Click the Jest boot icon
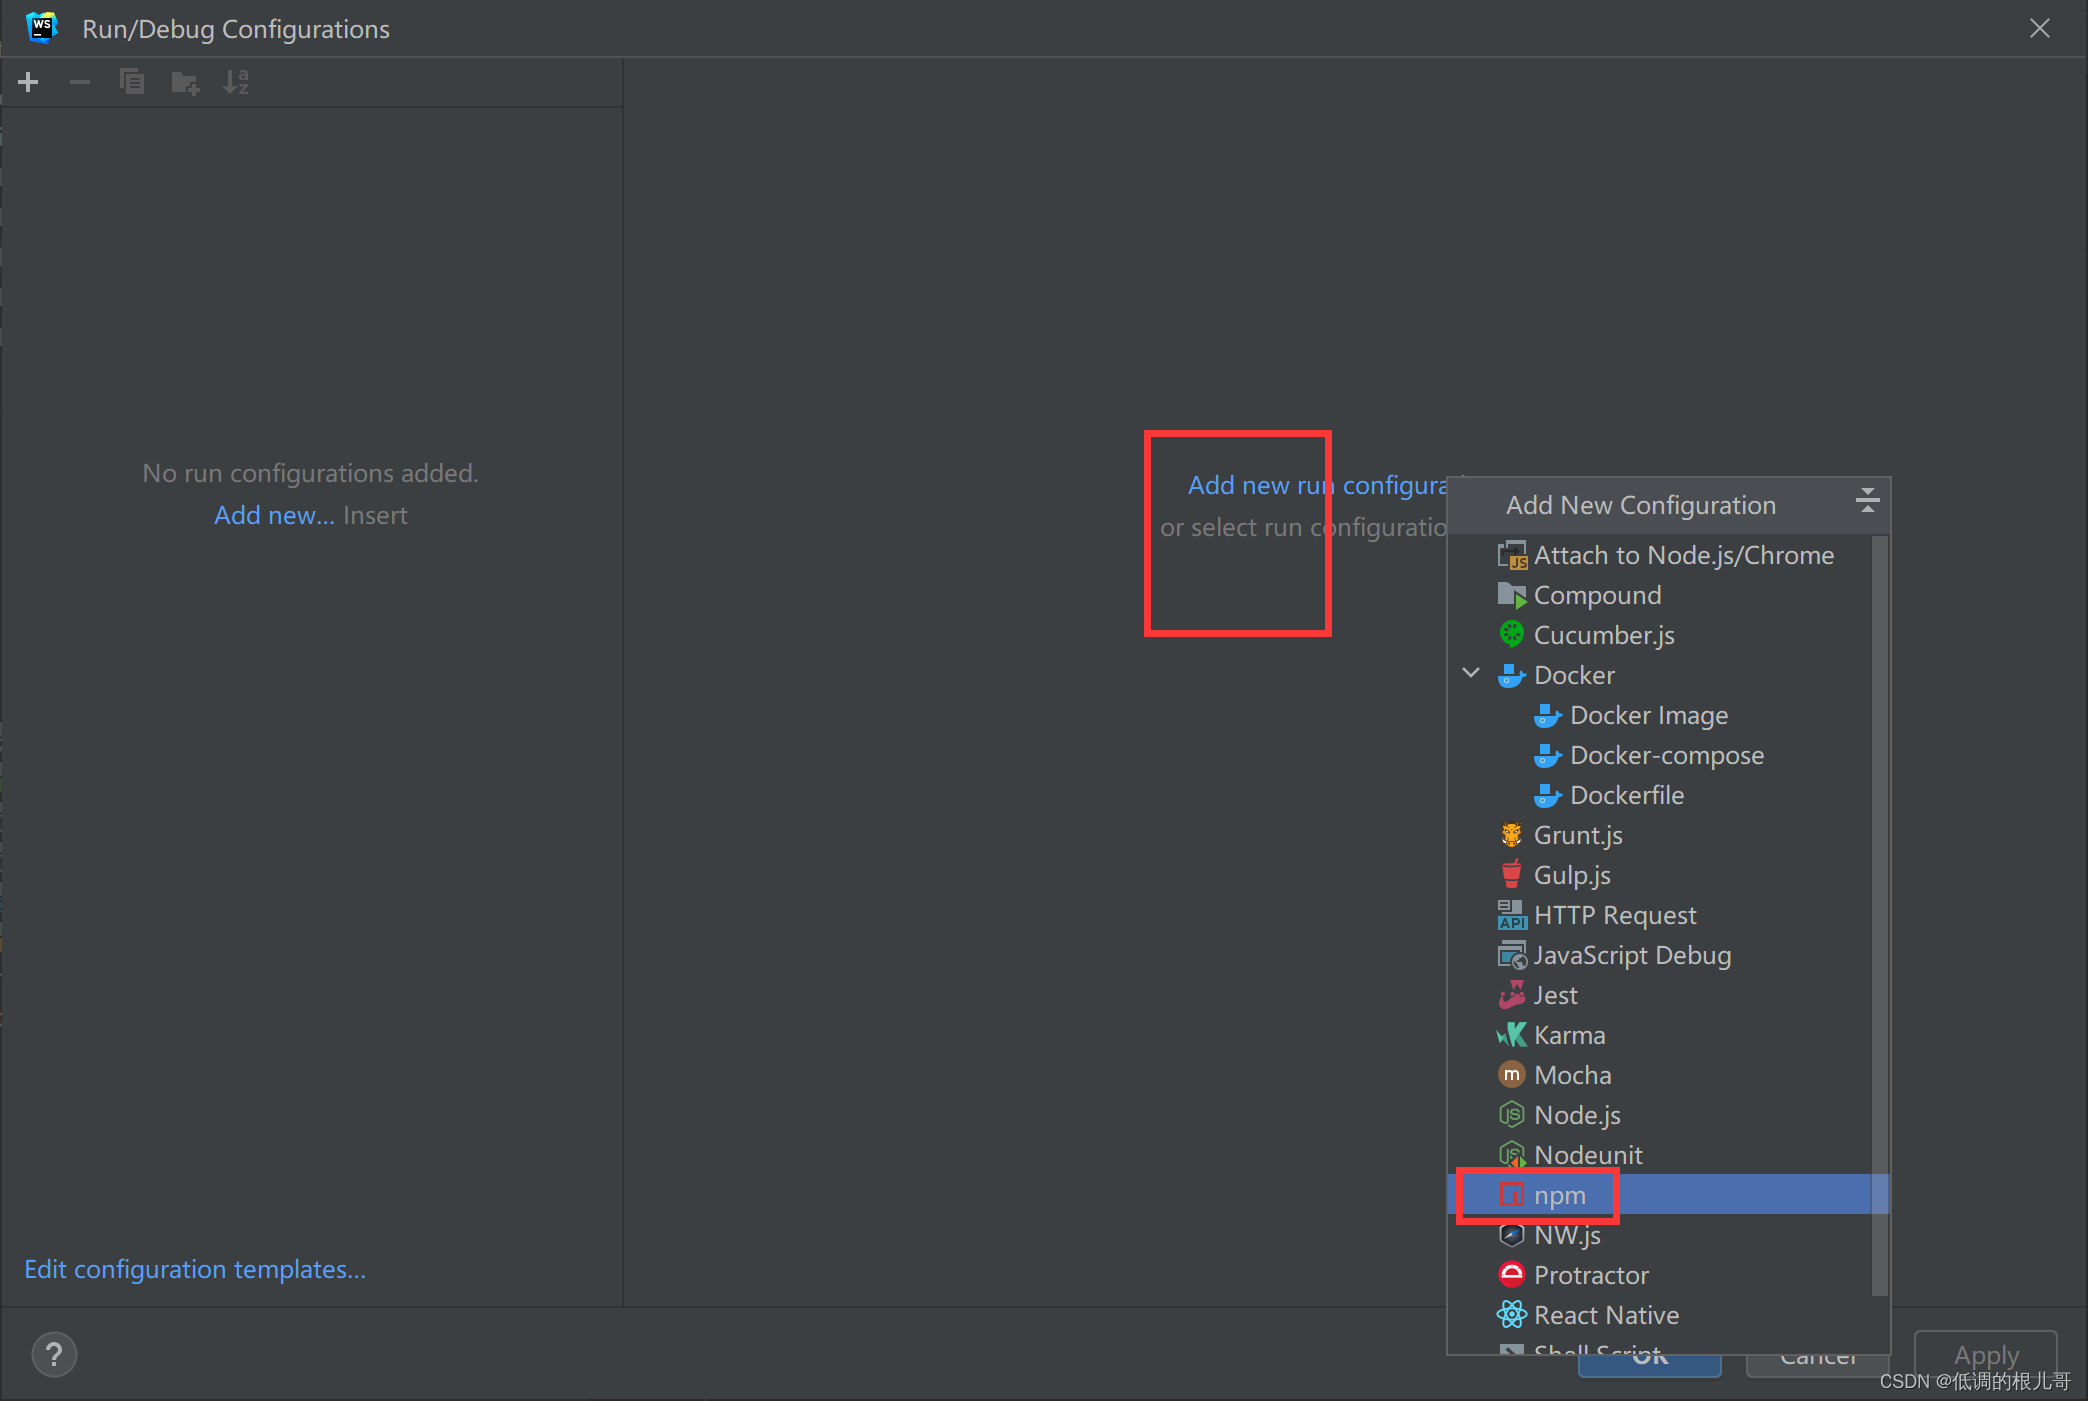Viewport: 2088px width, 1401px height. (1512, 994)
